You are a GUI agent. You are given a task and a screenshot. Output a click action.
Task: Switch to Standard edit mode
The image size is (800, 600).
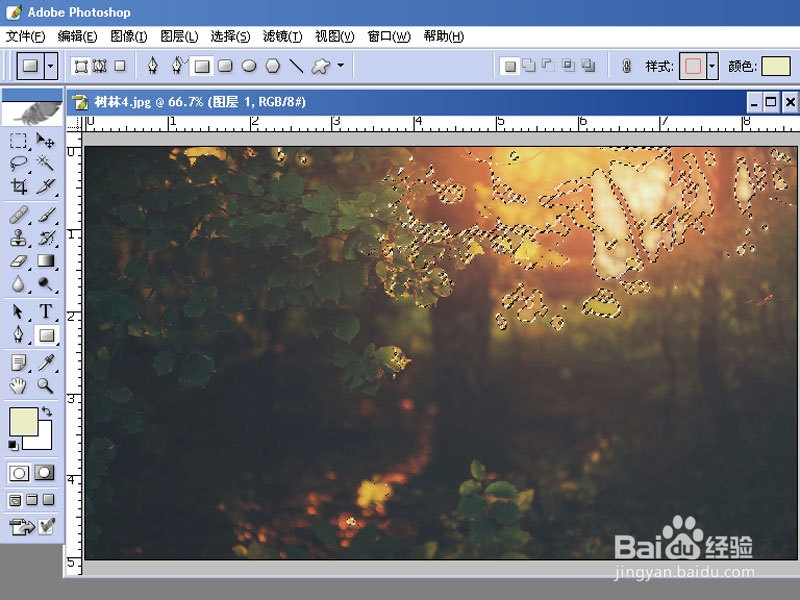point(19,473)
